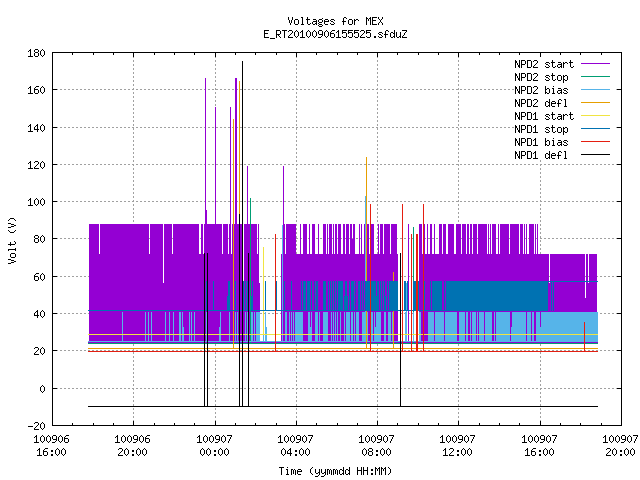Click the red line sample beside NPD1 bias
The height and width of the screenshot is (480, 640).
click(595, 142)
